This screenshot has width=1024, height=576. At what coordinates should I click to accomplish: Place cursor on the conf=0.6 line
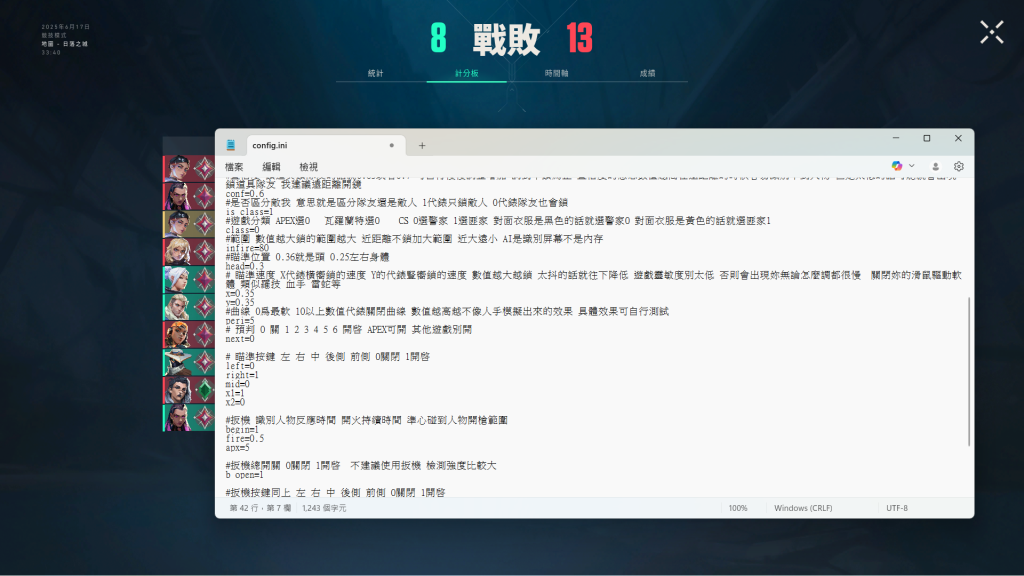click(x=245, y=194)
